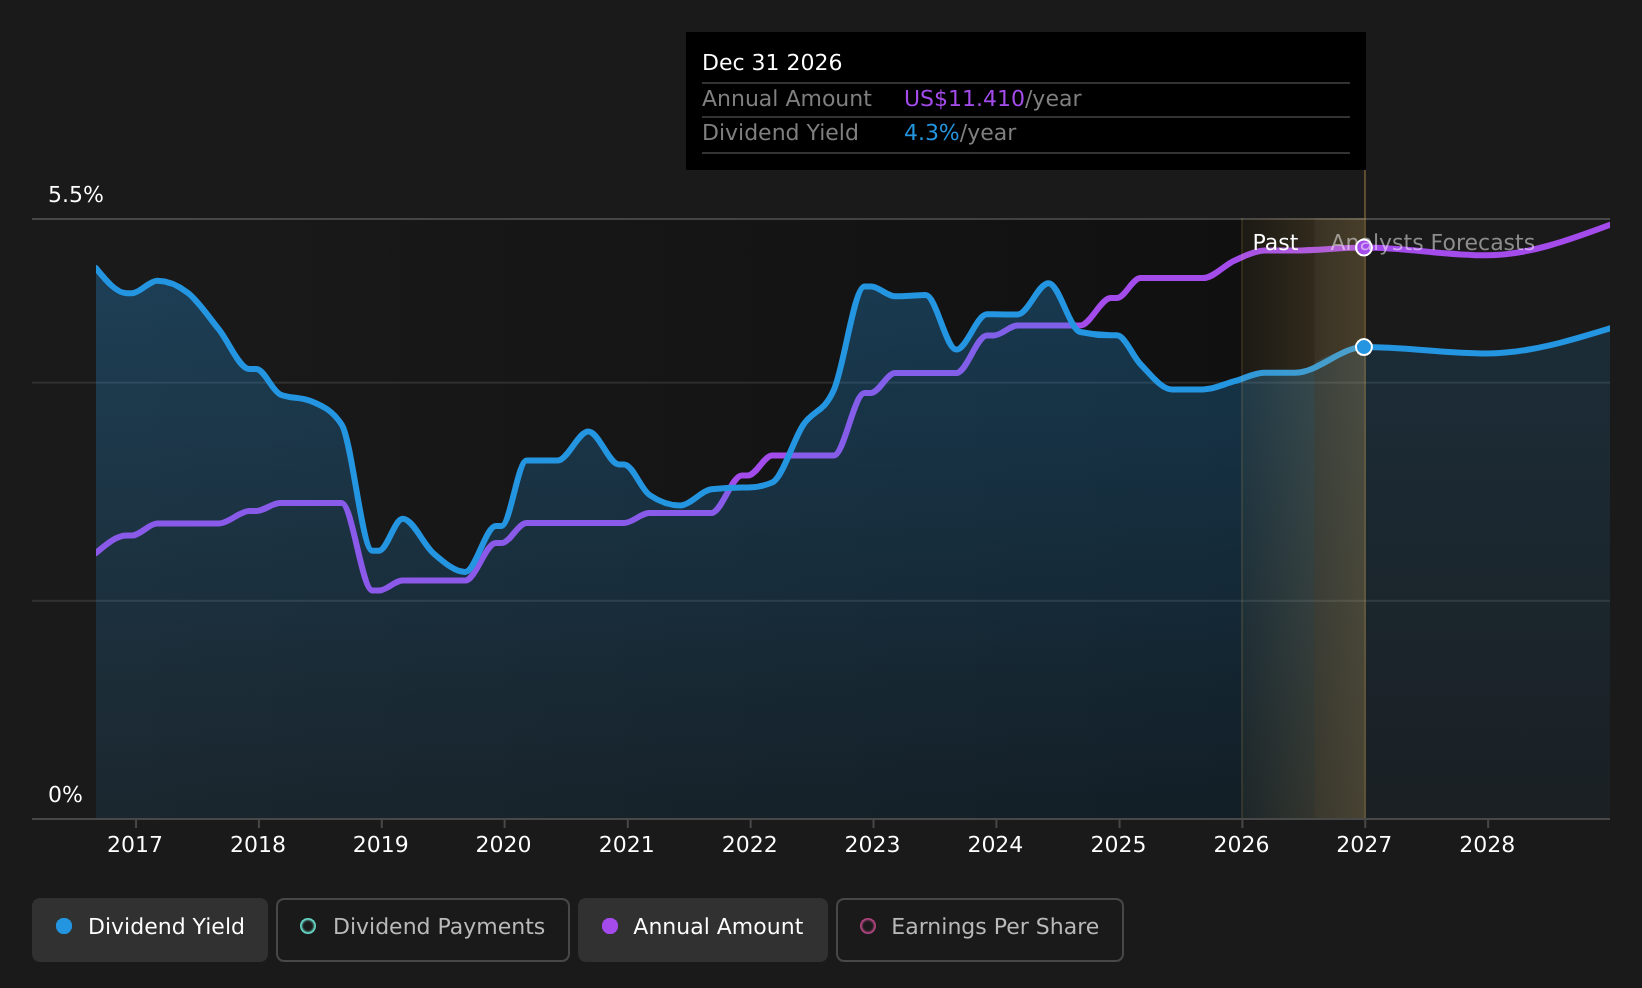Click the 4.3% dividend yield value
The width and height of the screenshot is (1642, 988).
[932, 133]
